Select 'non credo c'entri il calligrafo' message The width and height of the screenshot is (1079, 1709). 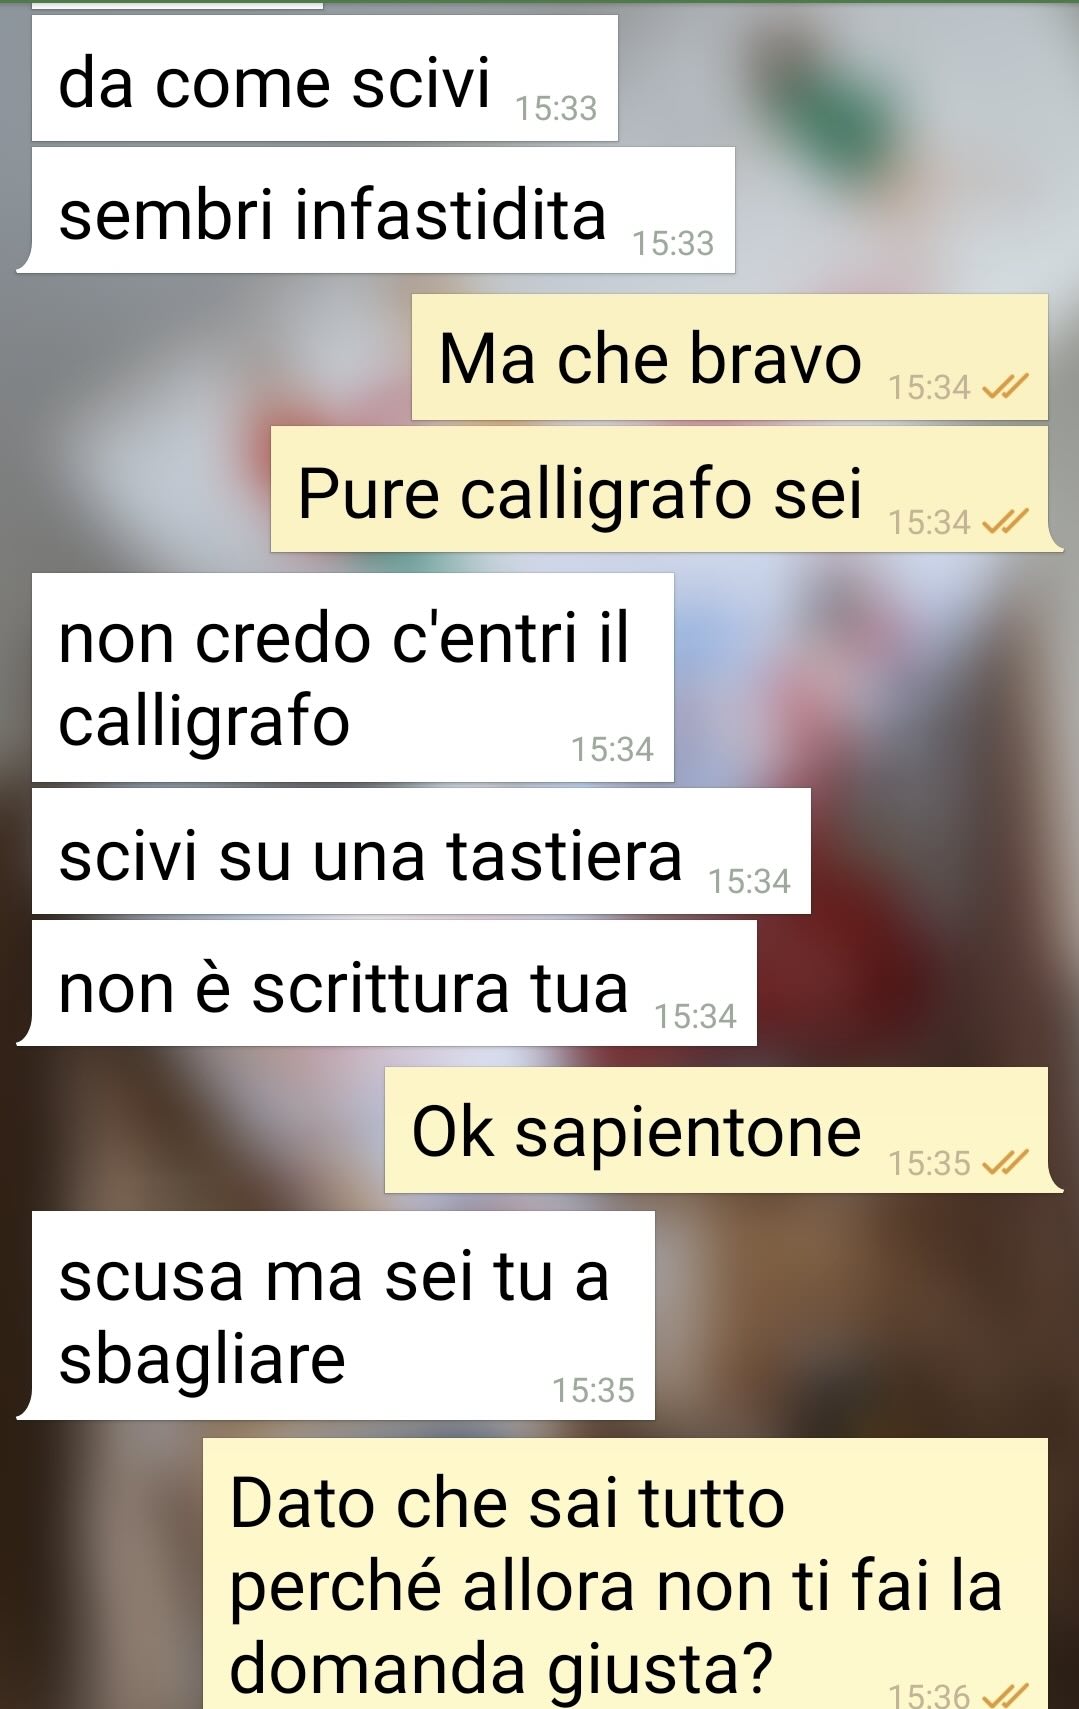coord(353,677)
